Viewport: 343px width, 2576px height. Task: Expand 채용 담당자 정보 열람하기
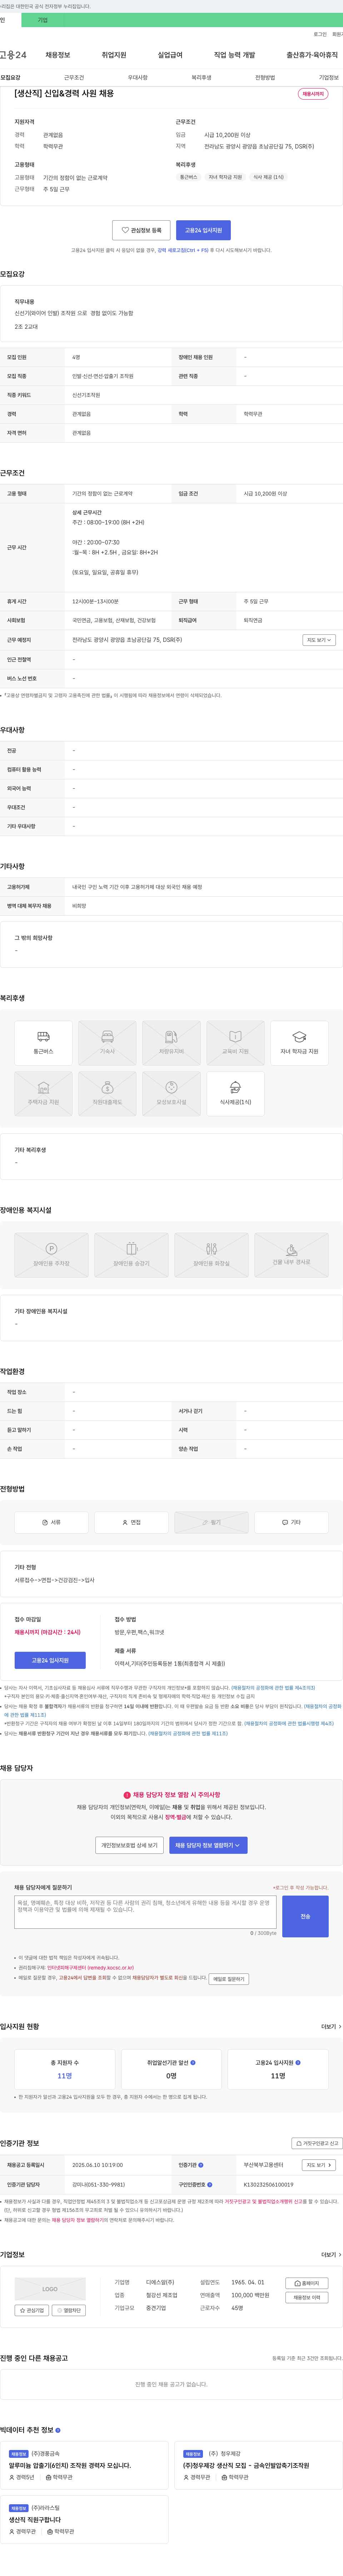click(208, 1845)
